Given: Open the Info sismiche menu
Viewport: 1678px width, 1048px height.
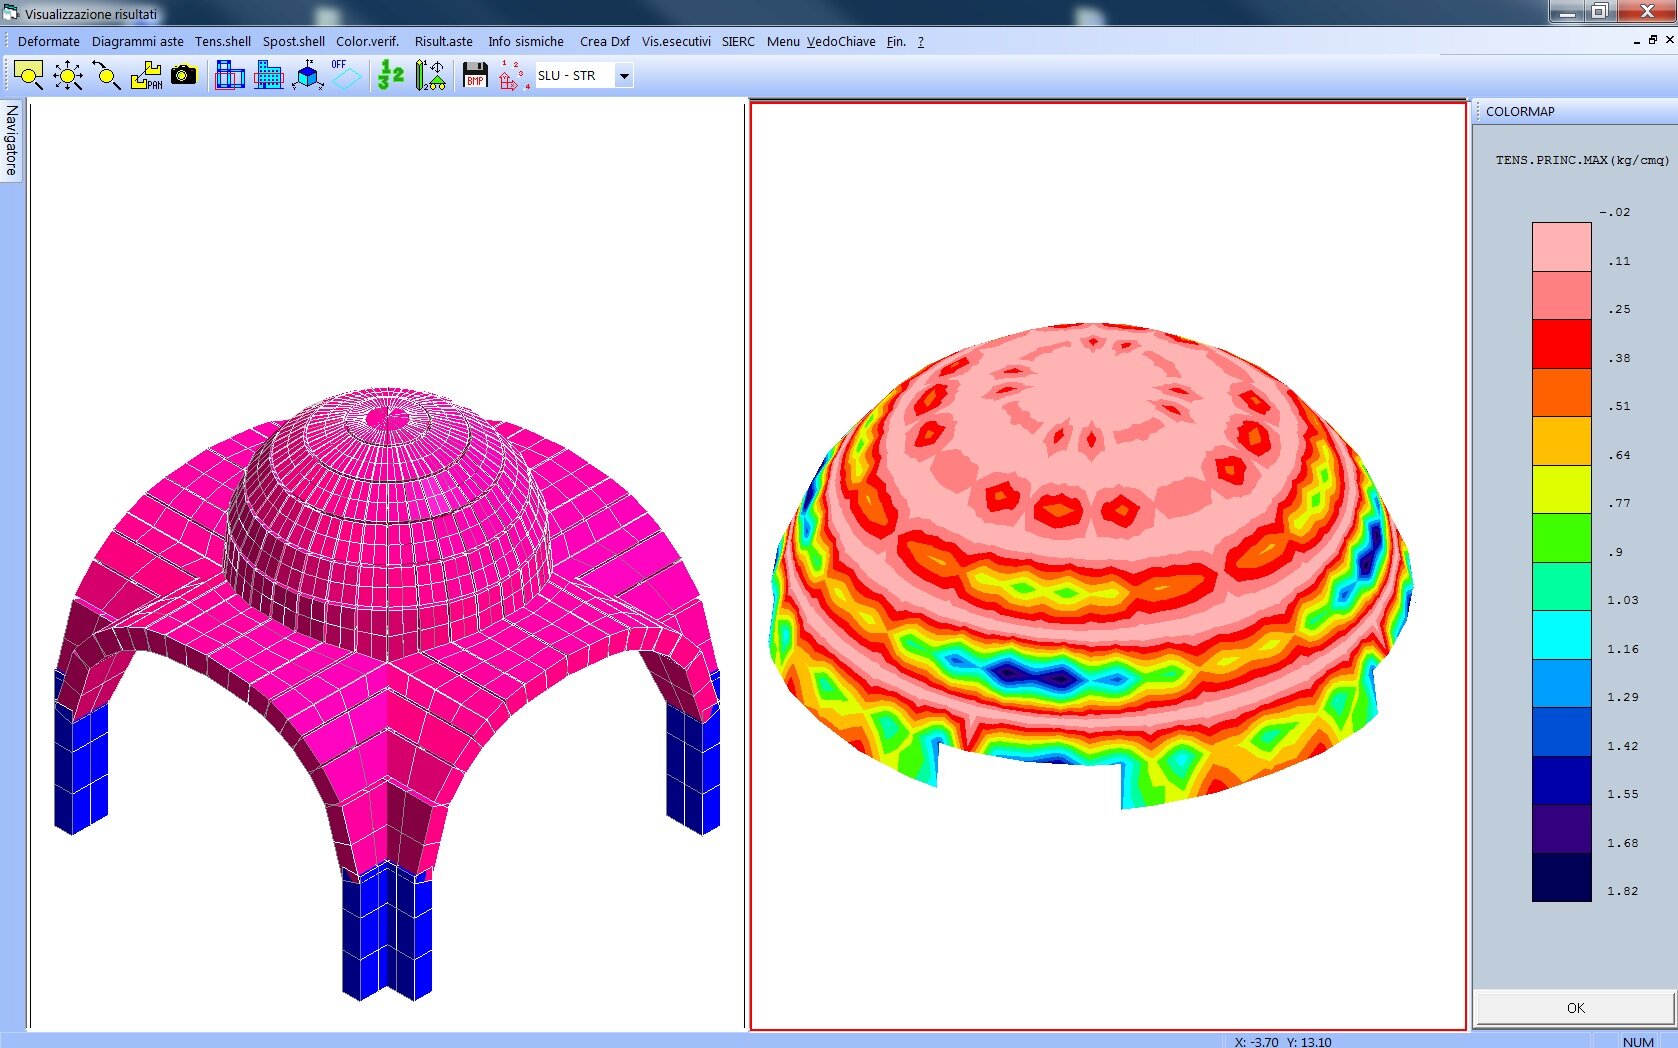Looking at the screenshot, I should pyautogui.click(x=525, y=41).
